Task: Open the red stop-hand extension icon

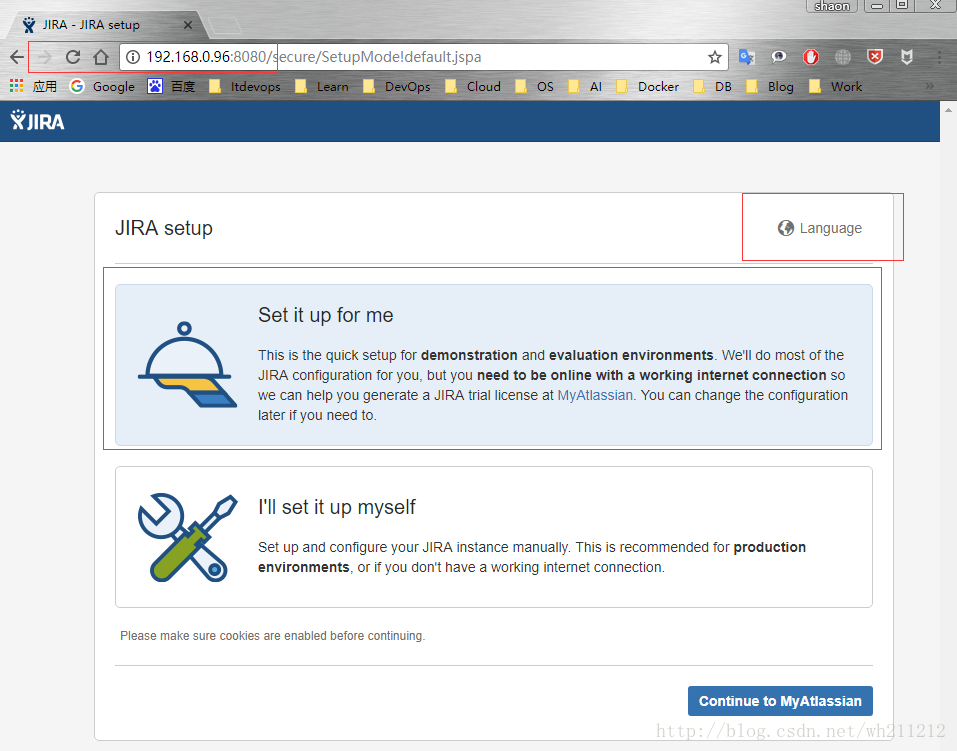Action: [x=811, y=57]
